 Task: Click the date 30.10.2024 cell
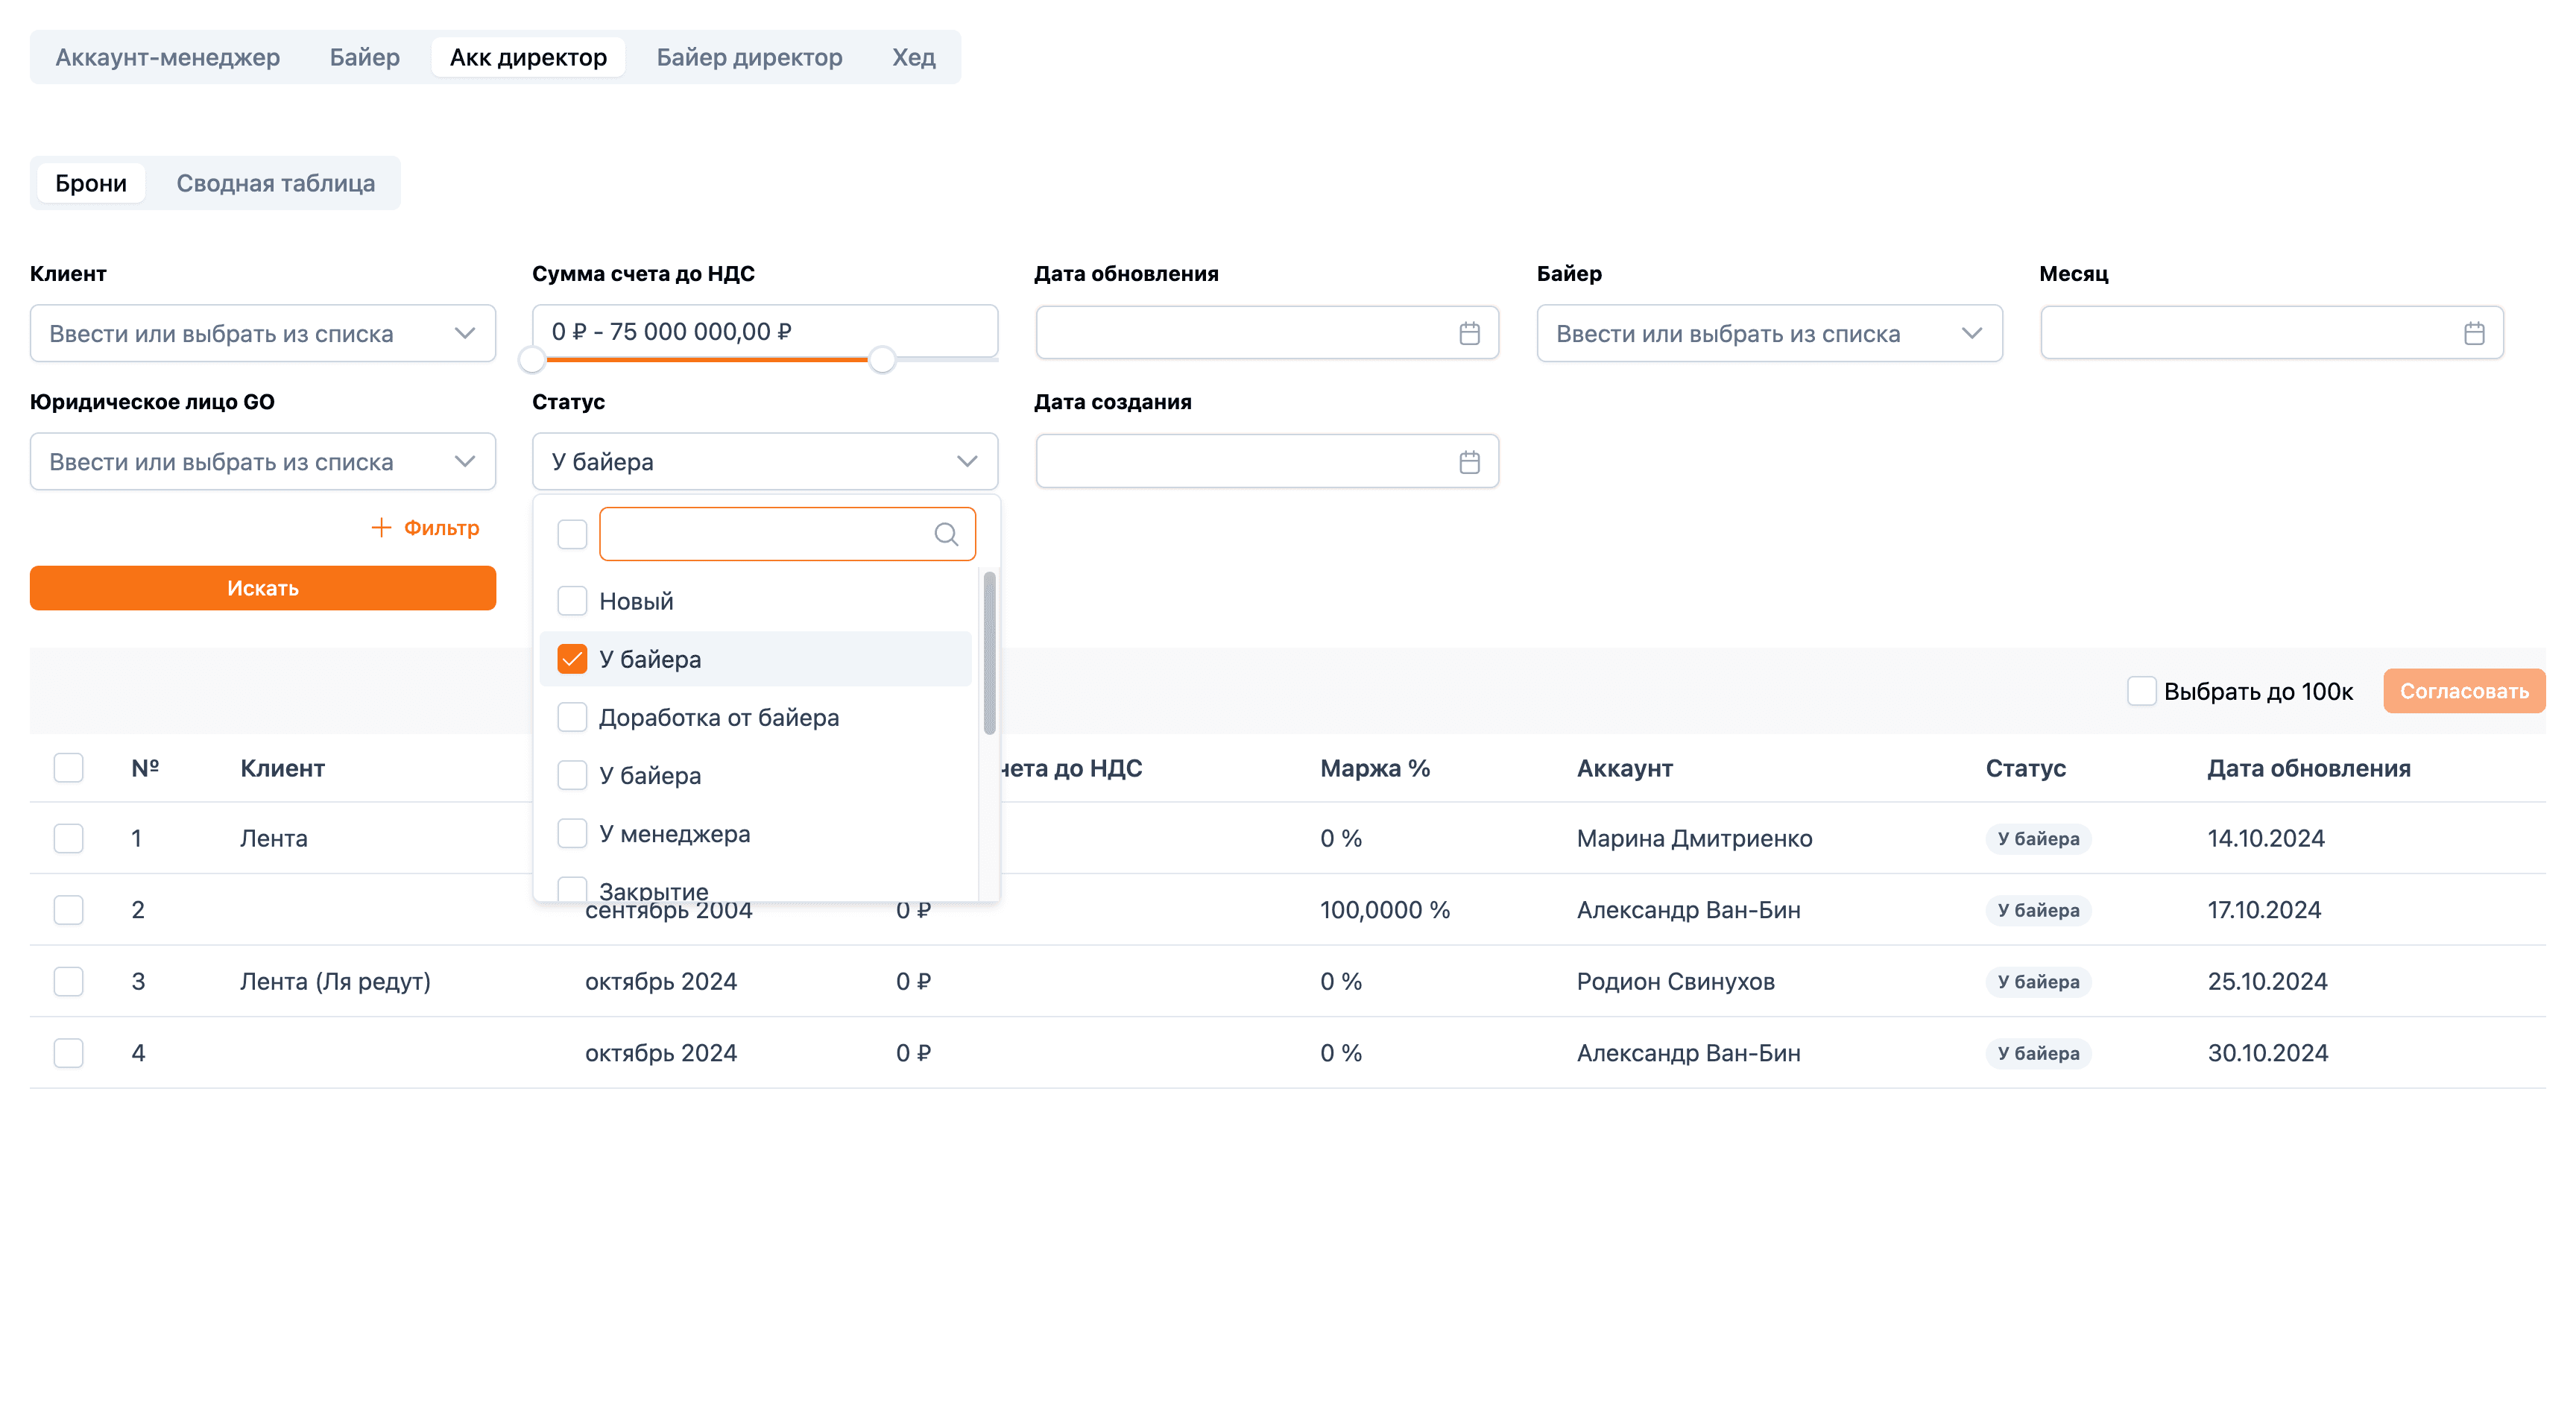tap(2267, 1053)
